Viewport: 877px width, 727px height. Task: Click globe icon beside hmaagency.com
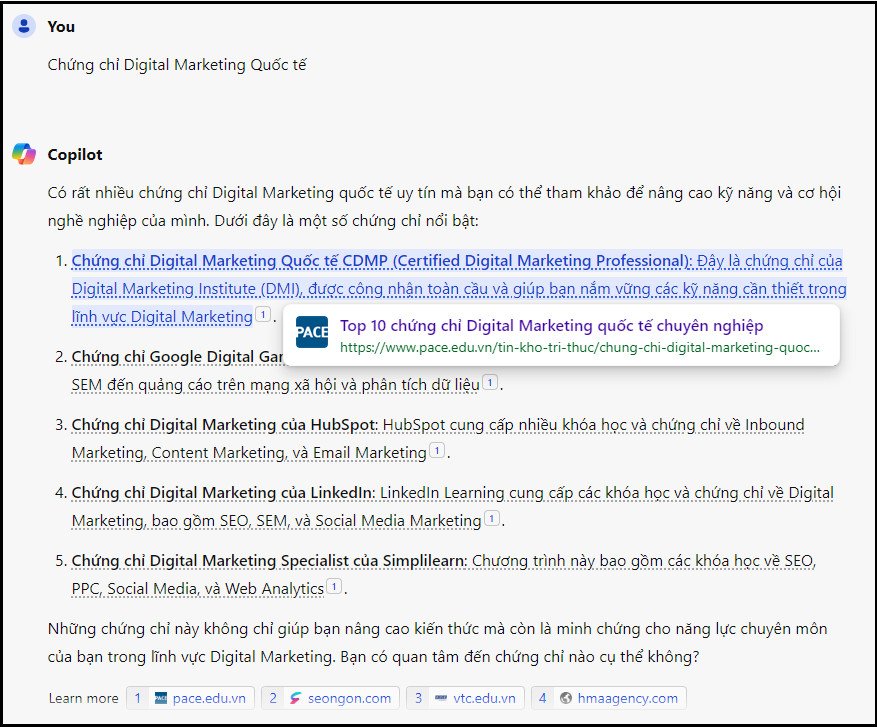[x=565, y=698]
